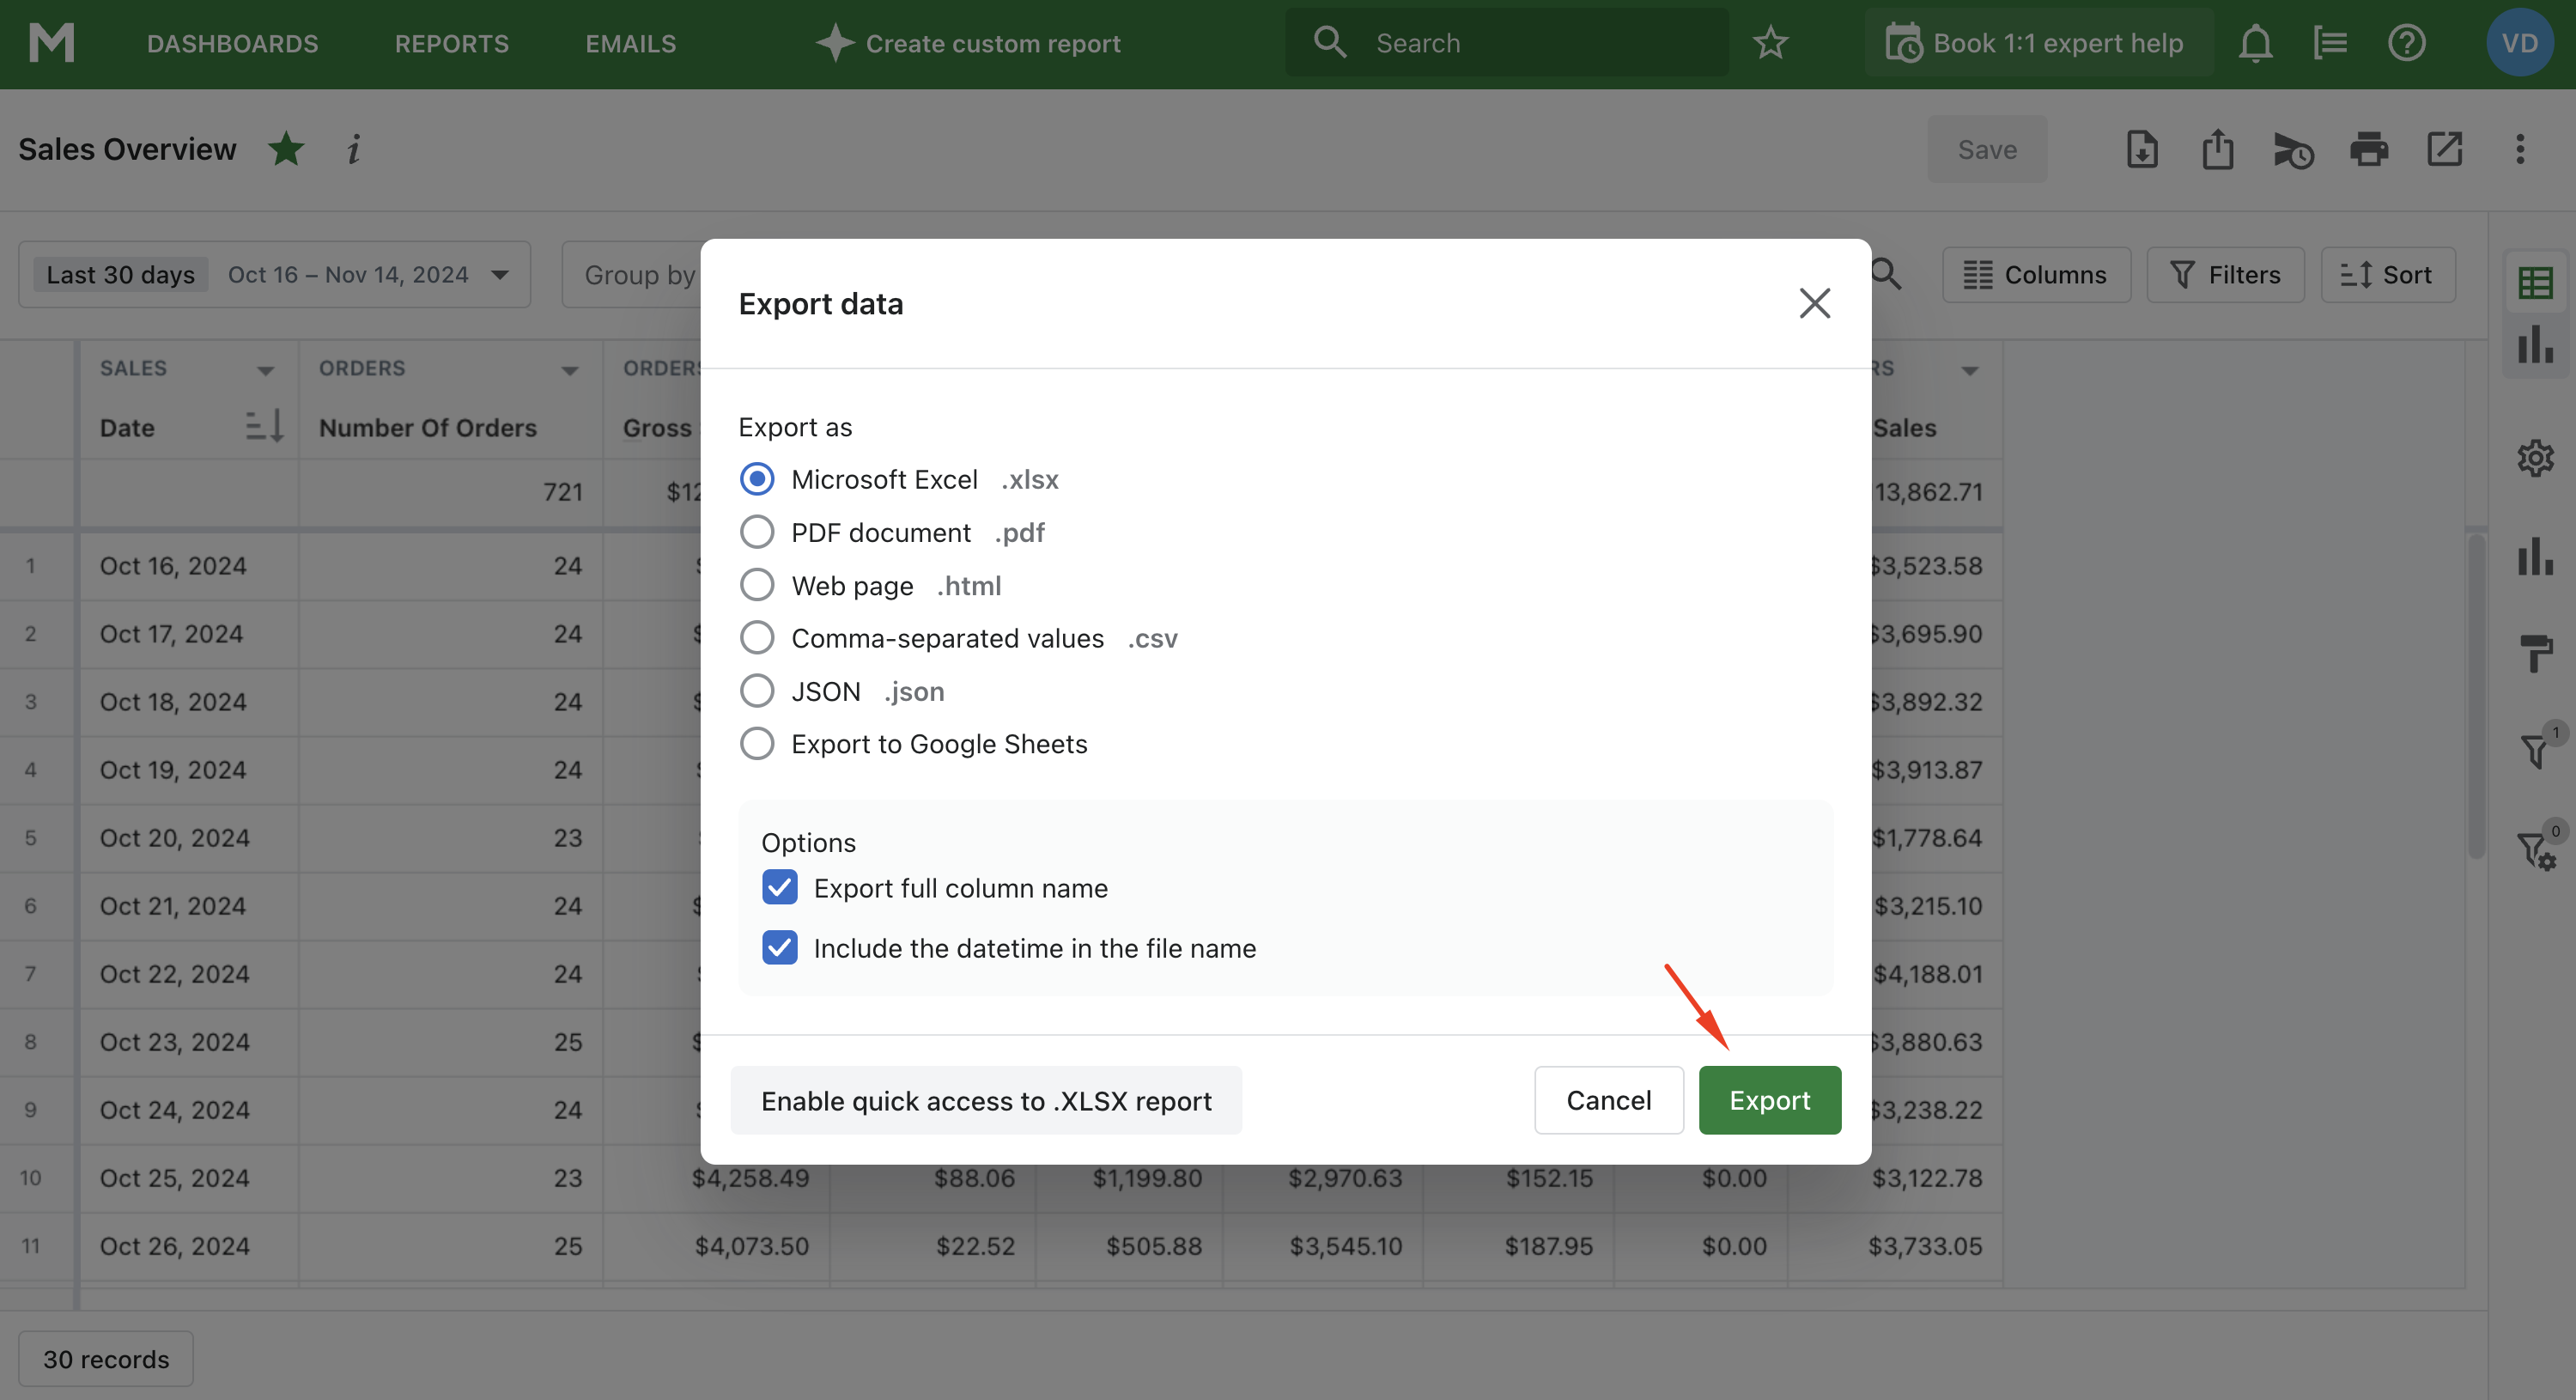The width and height of the screenshot is (2576, 1400).
Task: Select the paint roller format icon
Action: [2535, 653]
